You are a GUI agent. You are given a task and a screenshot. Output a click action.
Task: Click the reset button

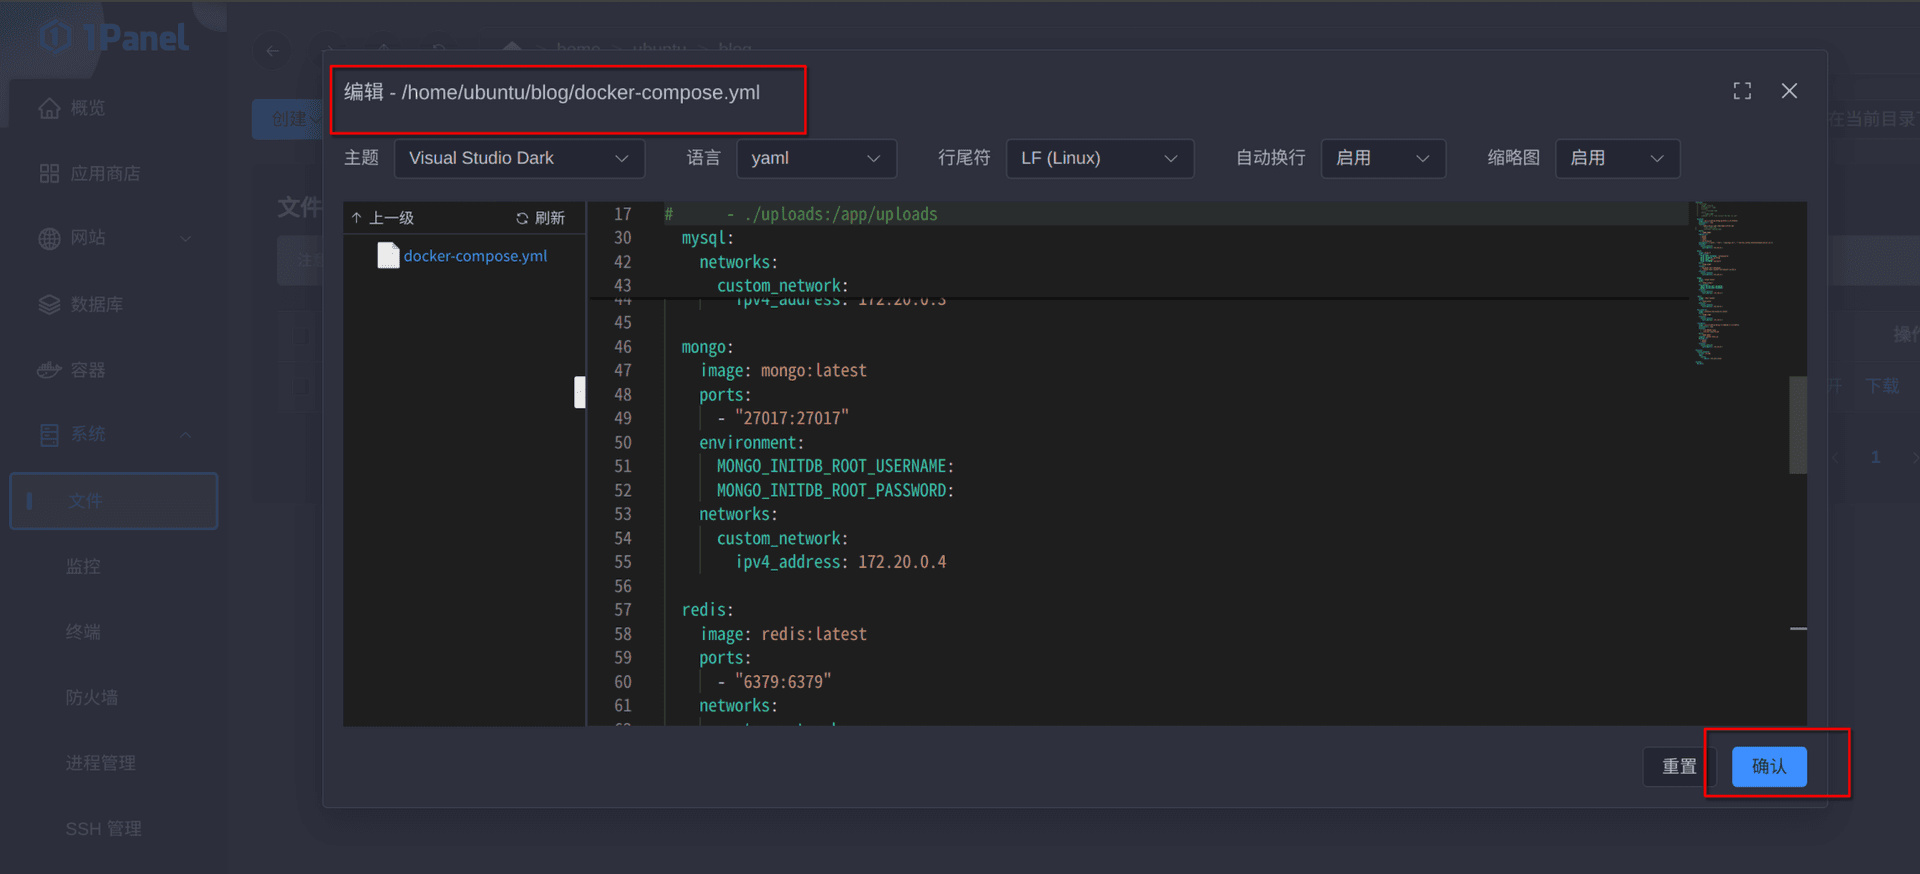tap(1678, 766)
